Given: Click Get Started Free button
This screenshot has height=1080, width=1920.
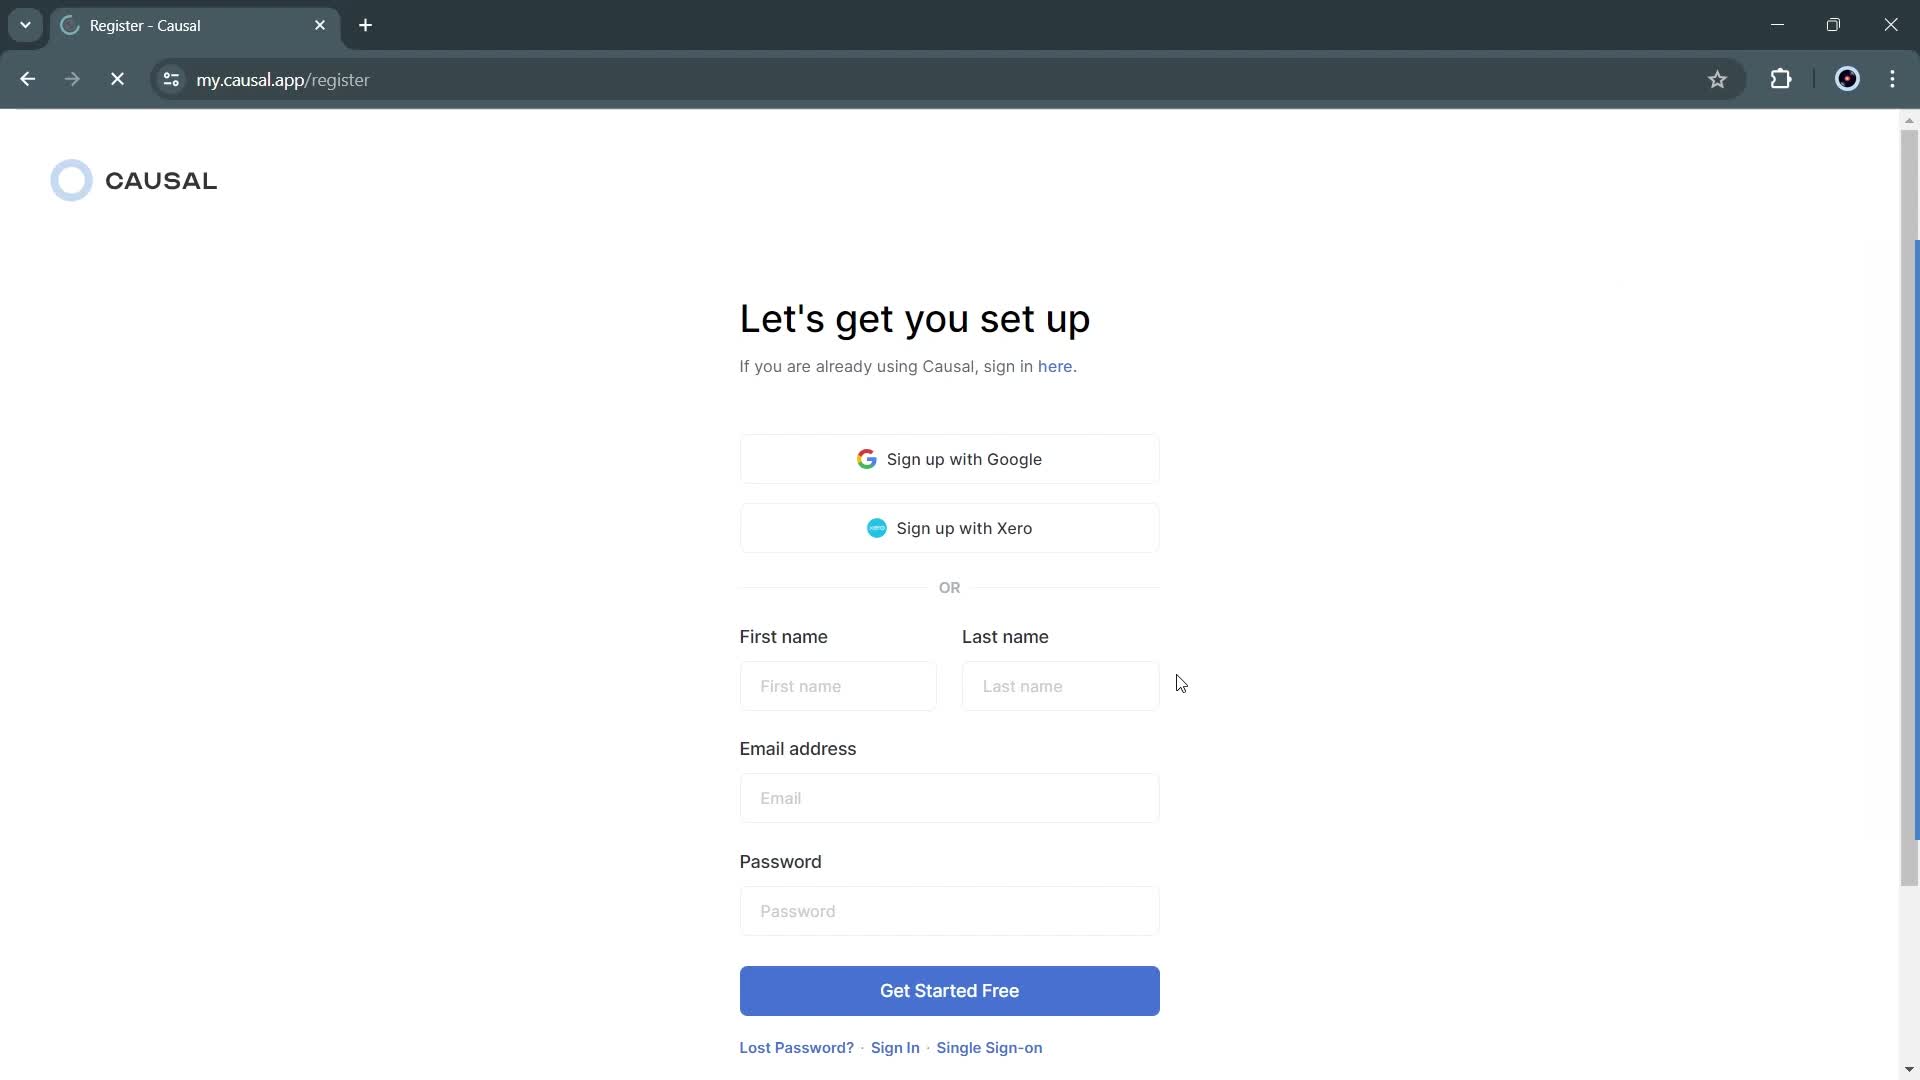Looking at the screenshot, I should point(949,990).
